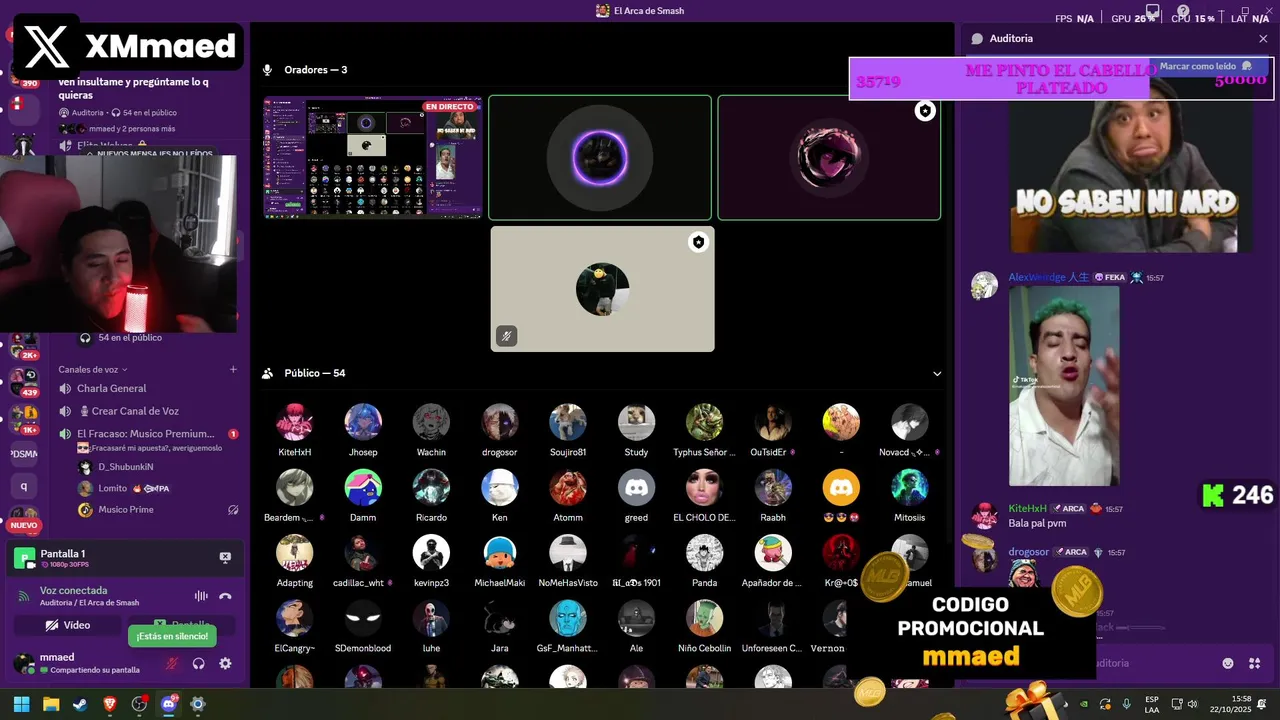Open taskbar volume speaker icon
1280x720 pixels.
point(1194,704)
